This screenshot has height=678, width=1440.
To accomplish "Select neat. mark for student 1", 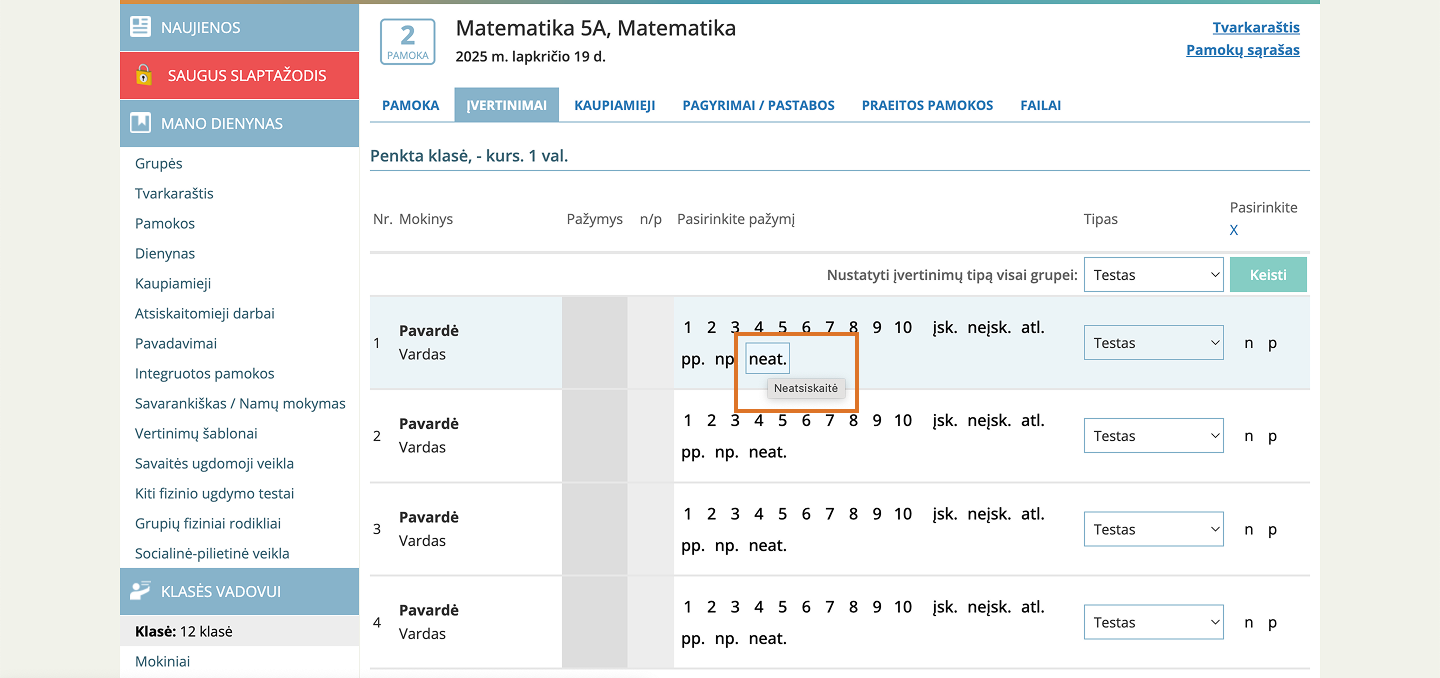I will 768,359.
